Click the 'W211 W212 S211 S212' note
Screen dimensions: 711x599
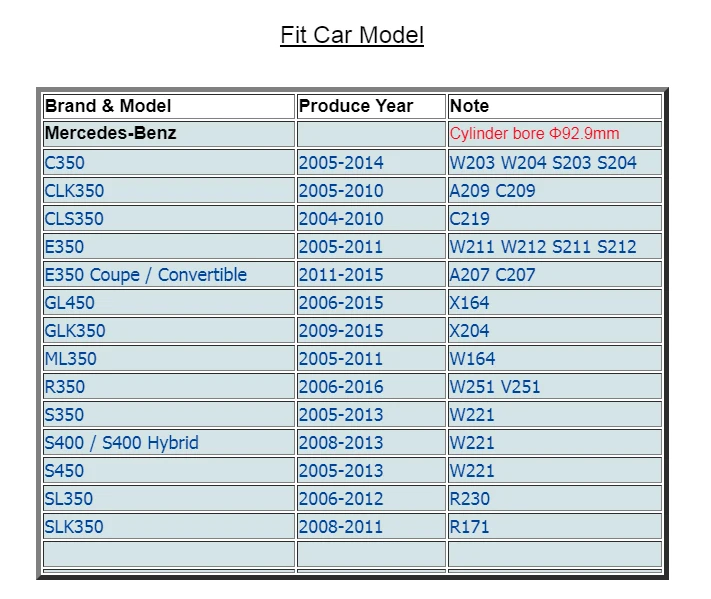click(555, 247)
